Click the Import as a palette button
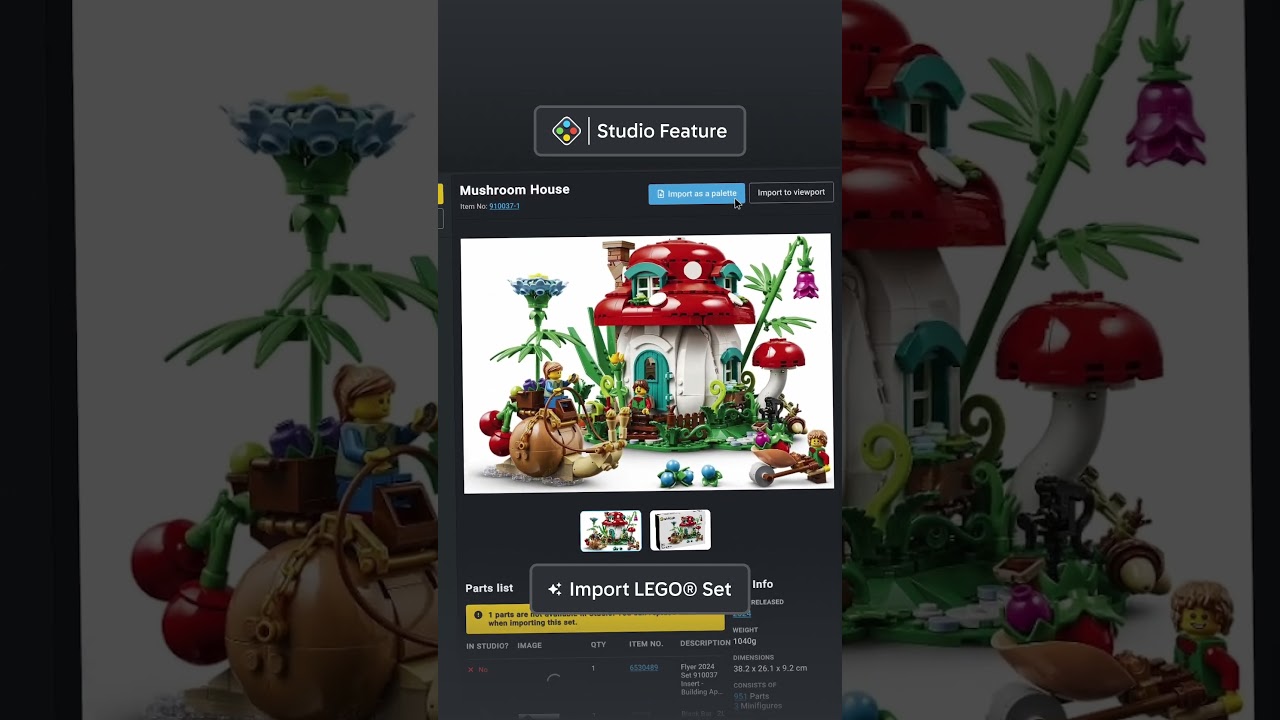This screenshot has width=1280, height=720. click(x=696, y=194)
